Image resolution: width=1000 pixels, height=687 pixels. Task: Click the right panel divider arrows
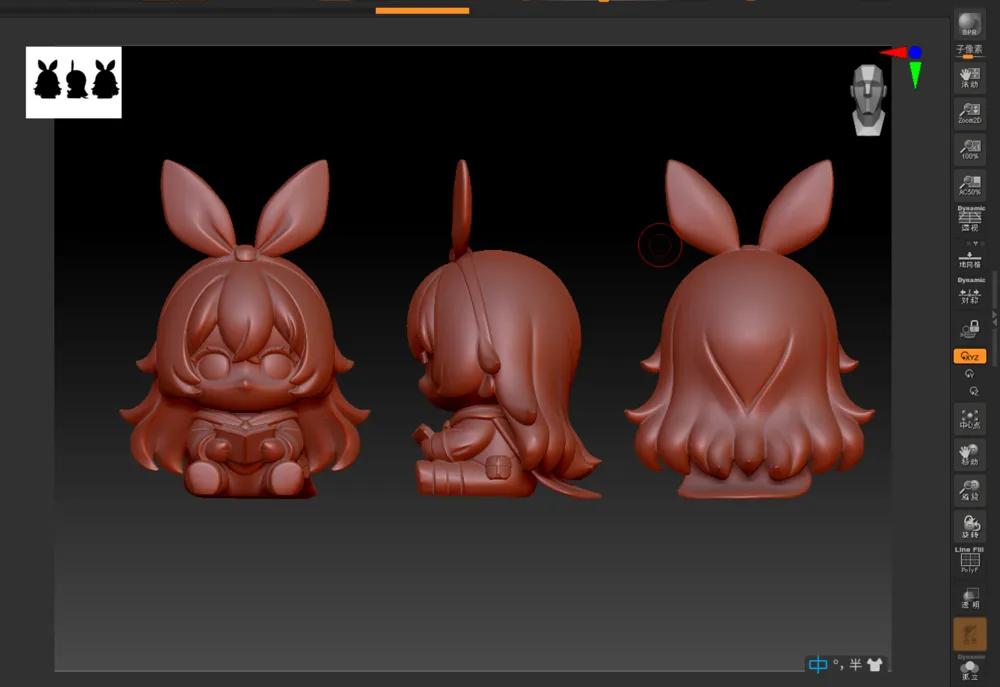[994, 318]
